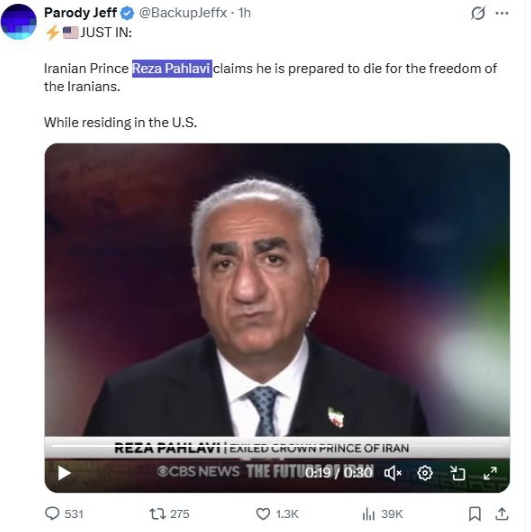Open the @BackupJeffx handle link

[x=183, y=13]
